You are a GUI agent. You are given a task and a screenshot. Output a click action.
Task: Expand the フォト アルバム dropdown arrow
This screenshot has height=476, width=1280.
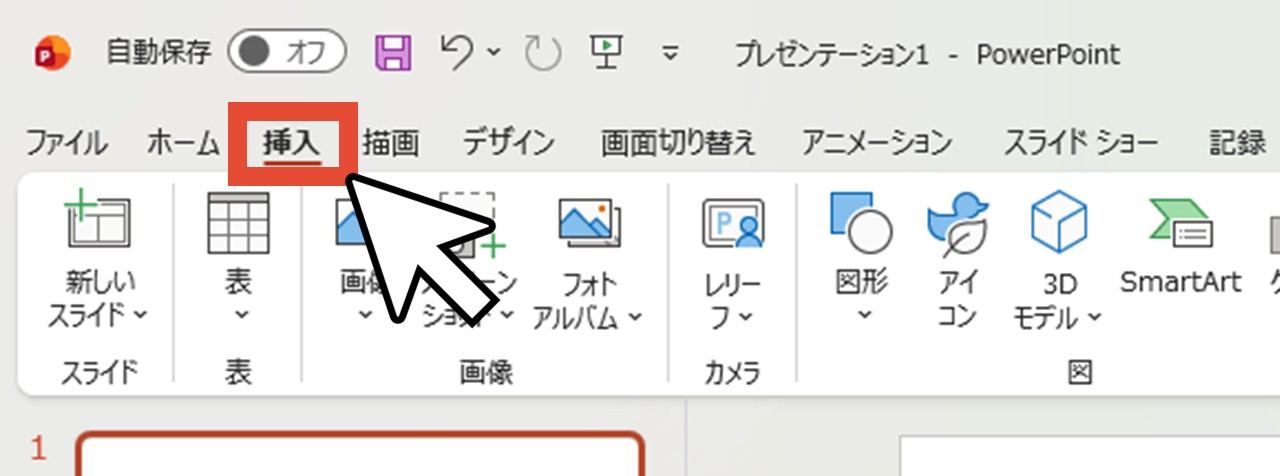click(x=635, y=319)
